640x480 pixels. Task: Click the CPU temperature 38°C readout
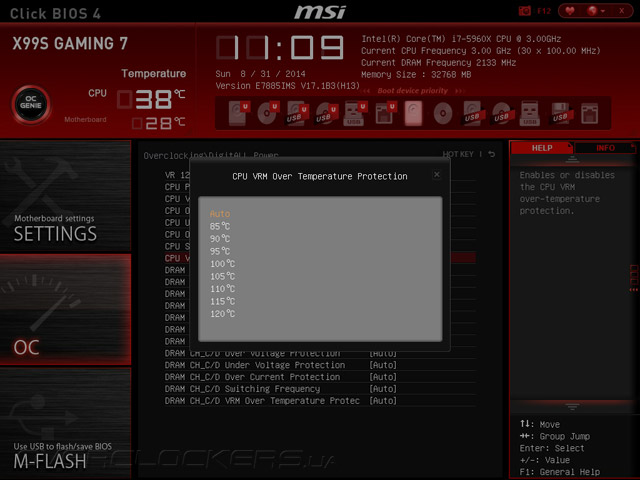click(151, 99)
